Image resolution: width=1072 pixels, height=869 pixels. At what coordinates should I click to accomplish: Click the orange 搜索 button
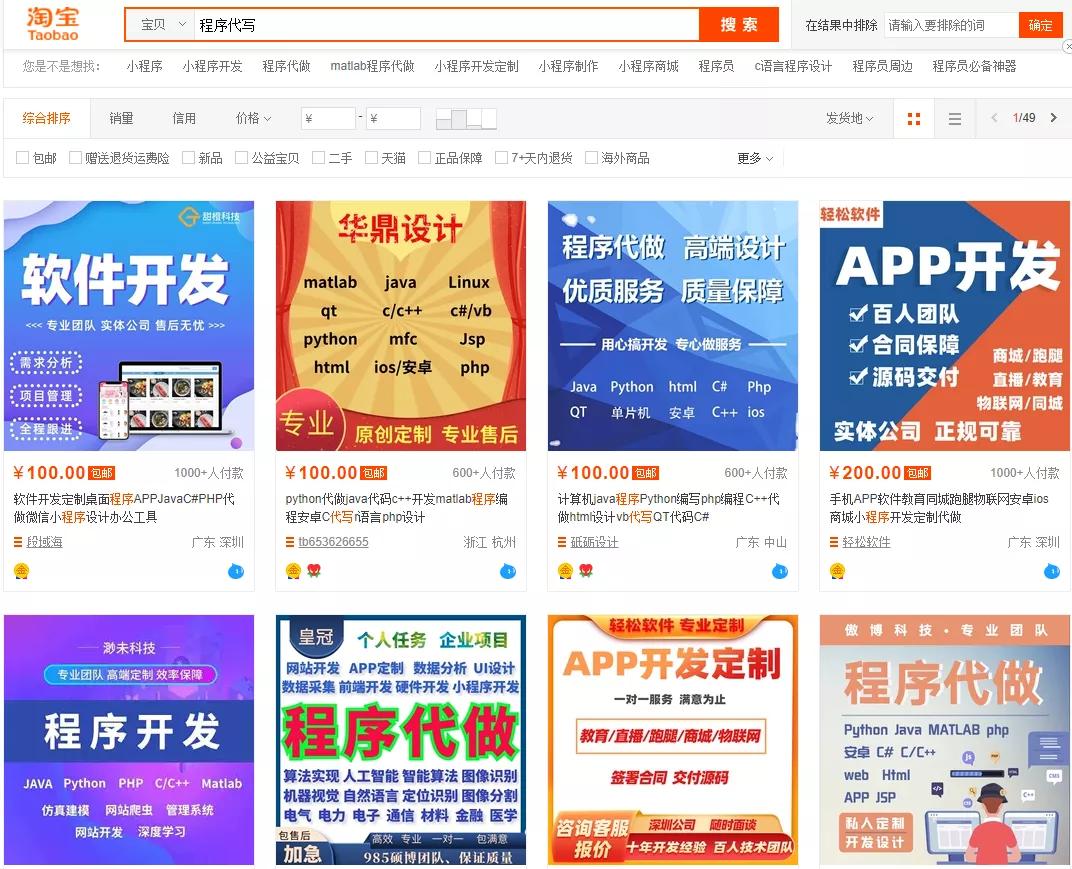(739, 25)
